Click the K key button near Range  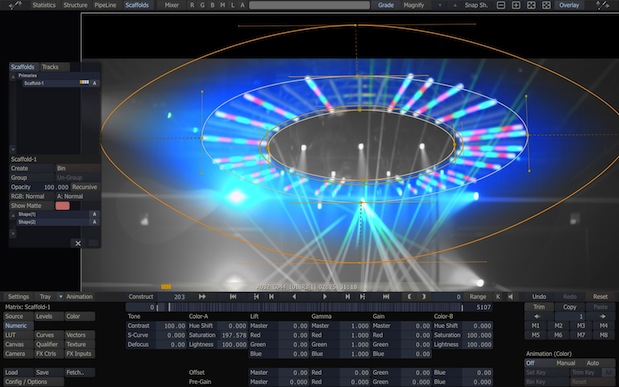(x=498, y=297)
